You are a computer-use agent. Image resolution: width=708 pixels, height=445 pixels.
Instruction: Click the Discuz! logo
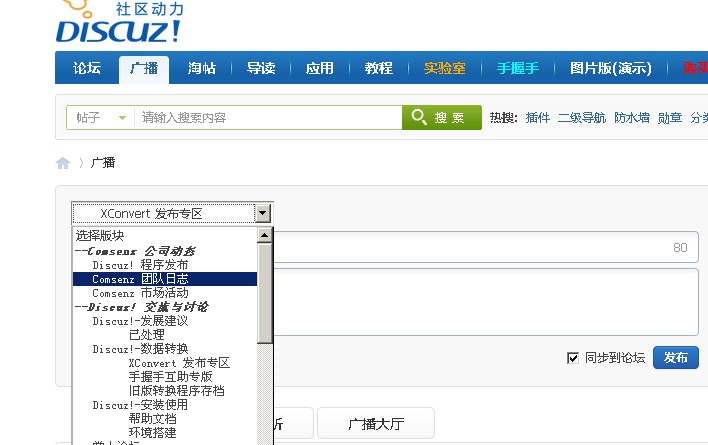click(x=119, y=22)
